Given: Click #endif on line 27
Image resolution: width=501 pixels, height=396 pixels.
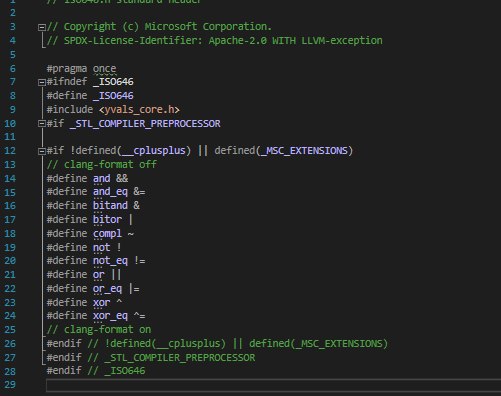Looking at the screenshot, I should coord(64,357).
